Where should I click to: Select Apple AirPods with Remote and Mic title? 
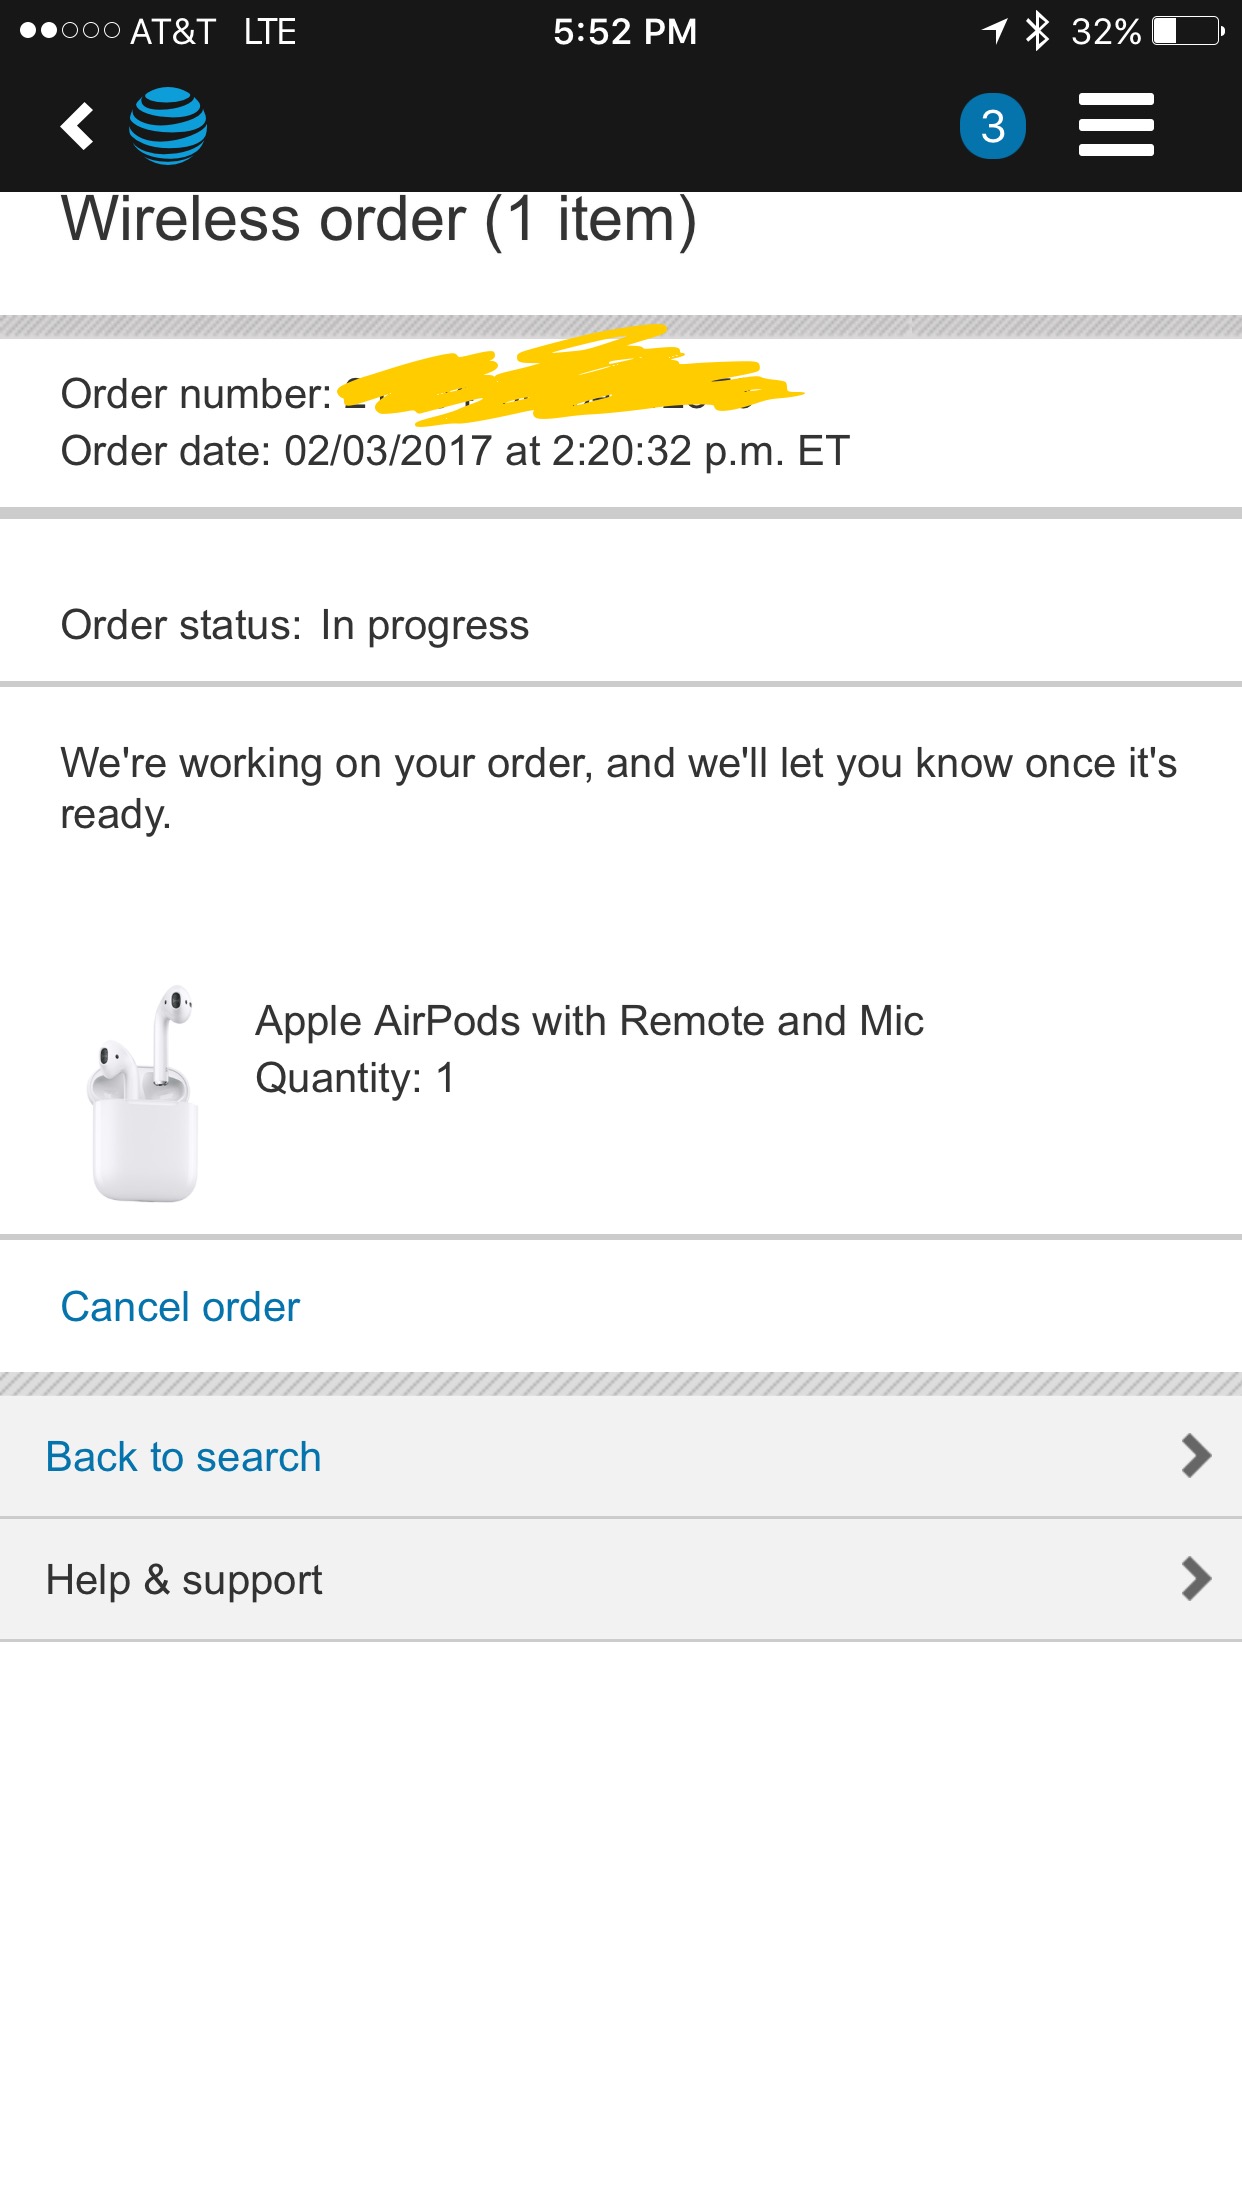[x=589, y=1021]
